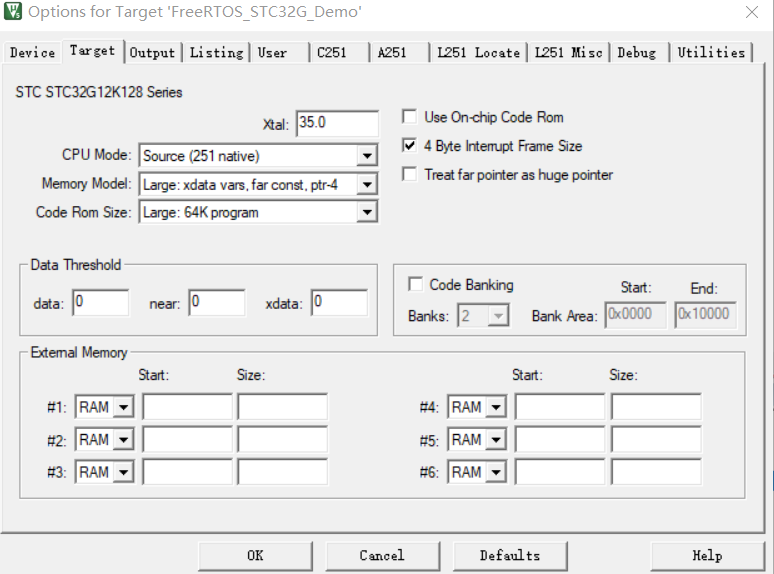The height and width of the screenshot is (574, 774).
Task: Click the Help button
Action: 707,556
